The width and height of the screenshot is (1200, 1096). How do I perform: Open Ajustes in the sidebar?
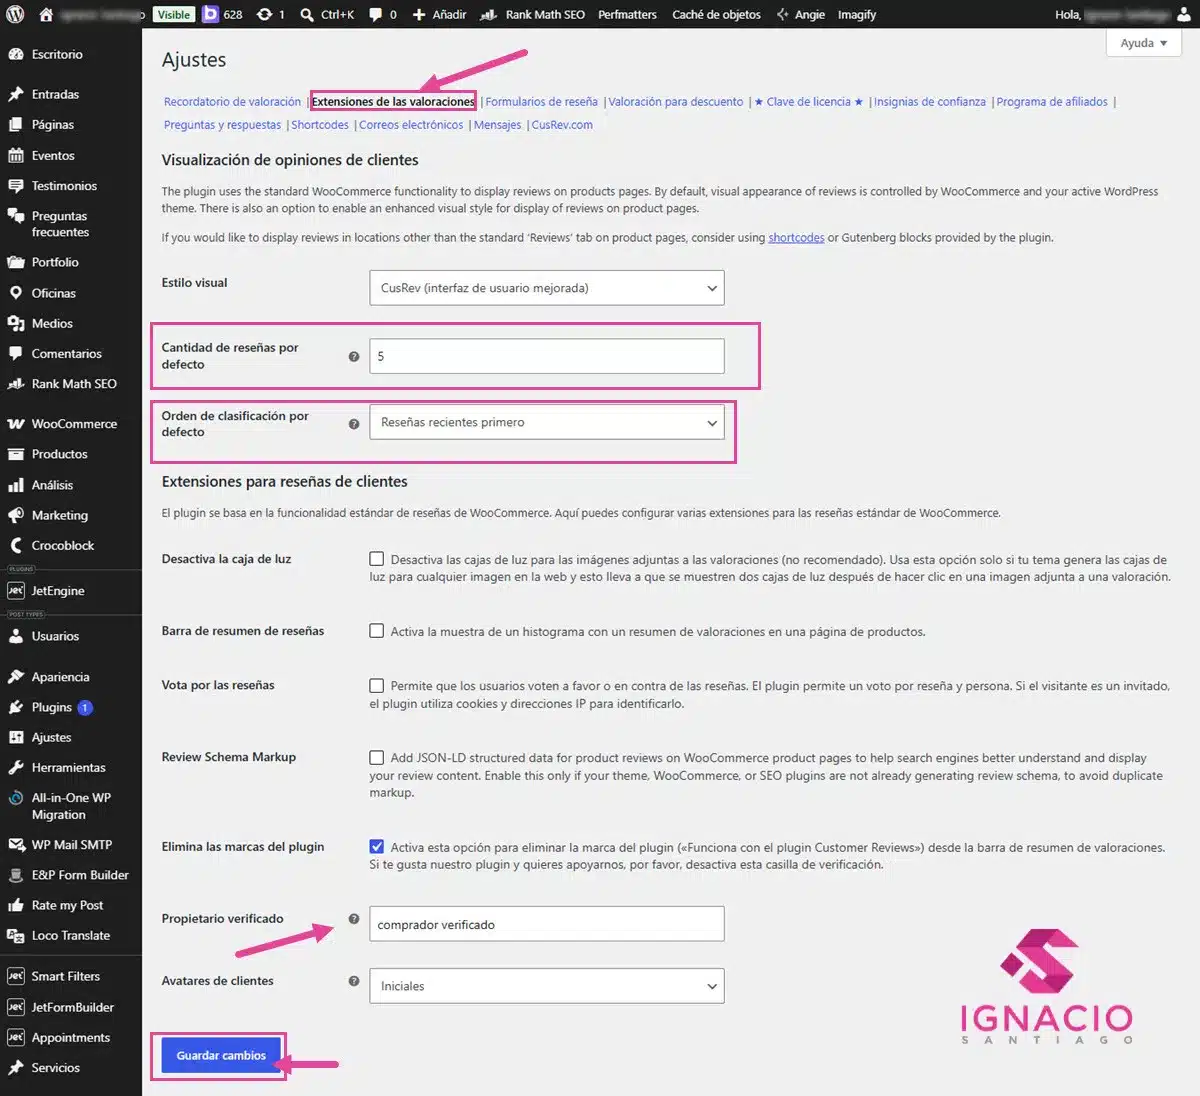[x=51, y=737]
